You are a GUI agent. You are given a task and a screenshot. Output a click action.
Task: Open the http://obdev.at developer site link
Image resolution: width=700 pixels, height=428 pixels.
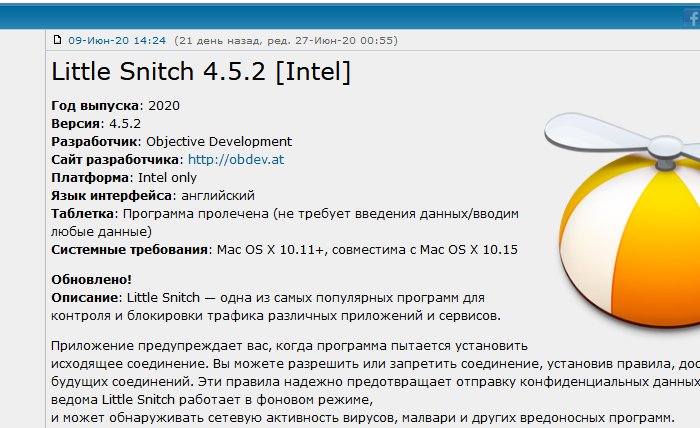pos(236,159)
